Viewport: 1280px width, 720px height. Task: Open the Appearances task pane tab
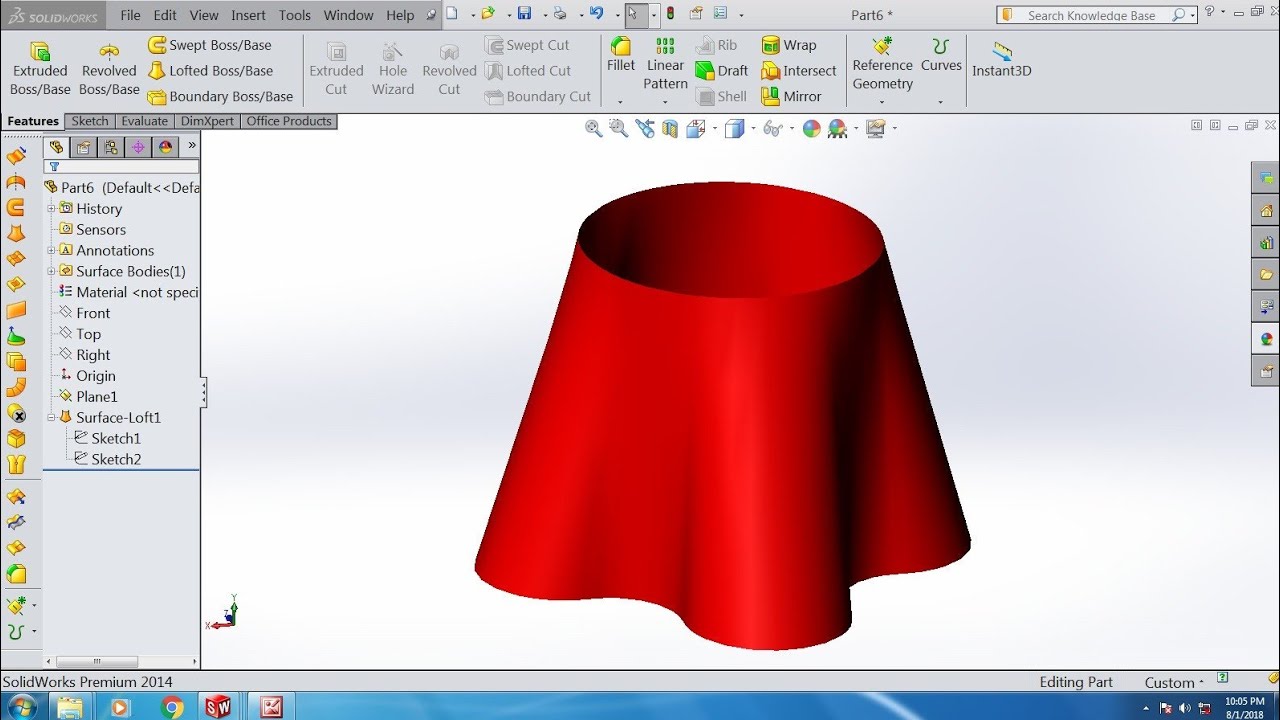(1266, 338)
